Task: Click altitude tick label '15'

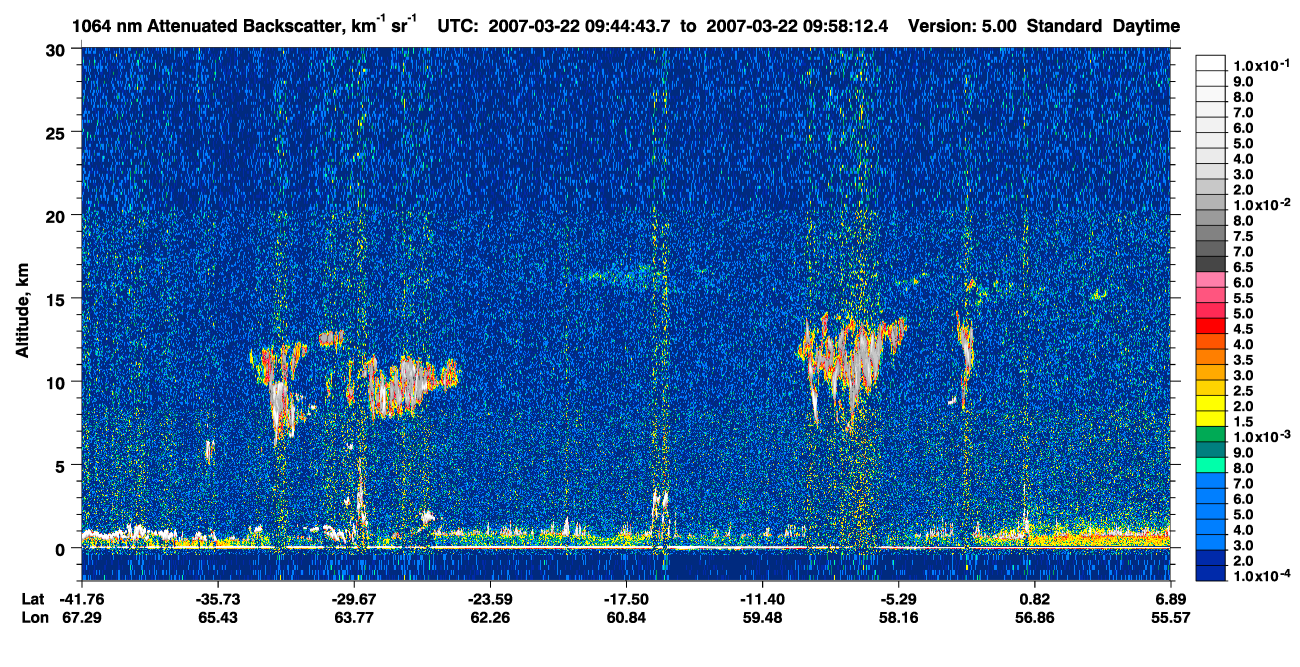Action: [58, 299]
